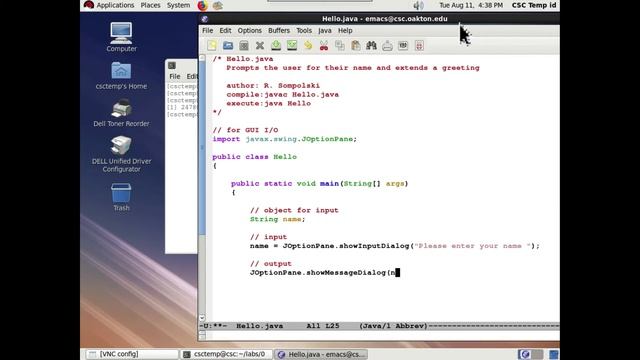Image resolution: width=640 pixels, height=360 pixels.
Task: Click the All L25 position indicator
Action: [322, 326]
